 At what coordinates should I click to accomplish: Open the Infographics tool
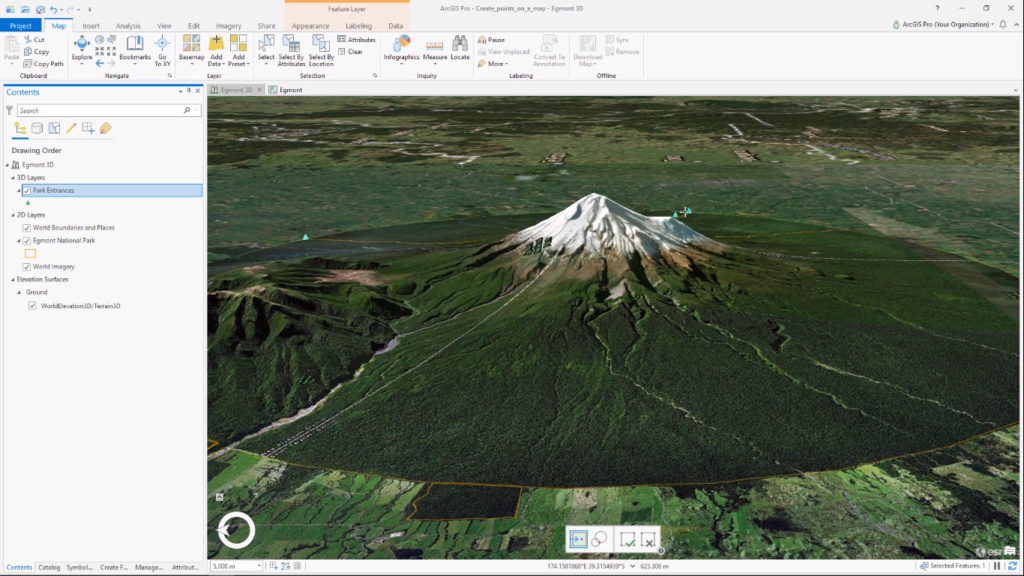(402, 50)
